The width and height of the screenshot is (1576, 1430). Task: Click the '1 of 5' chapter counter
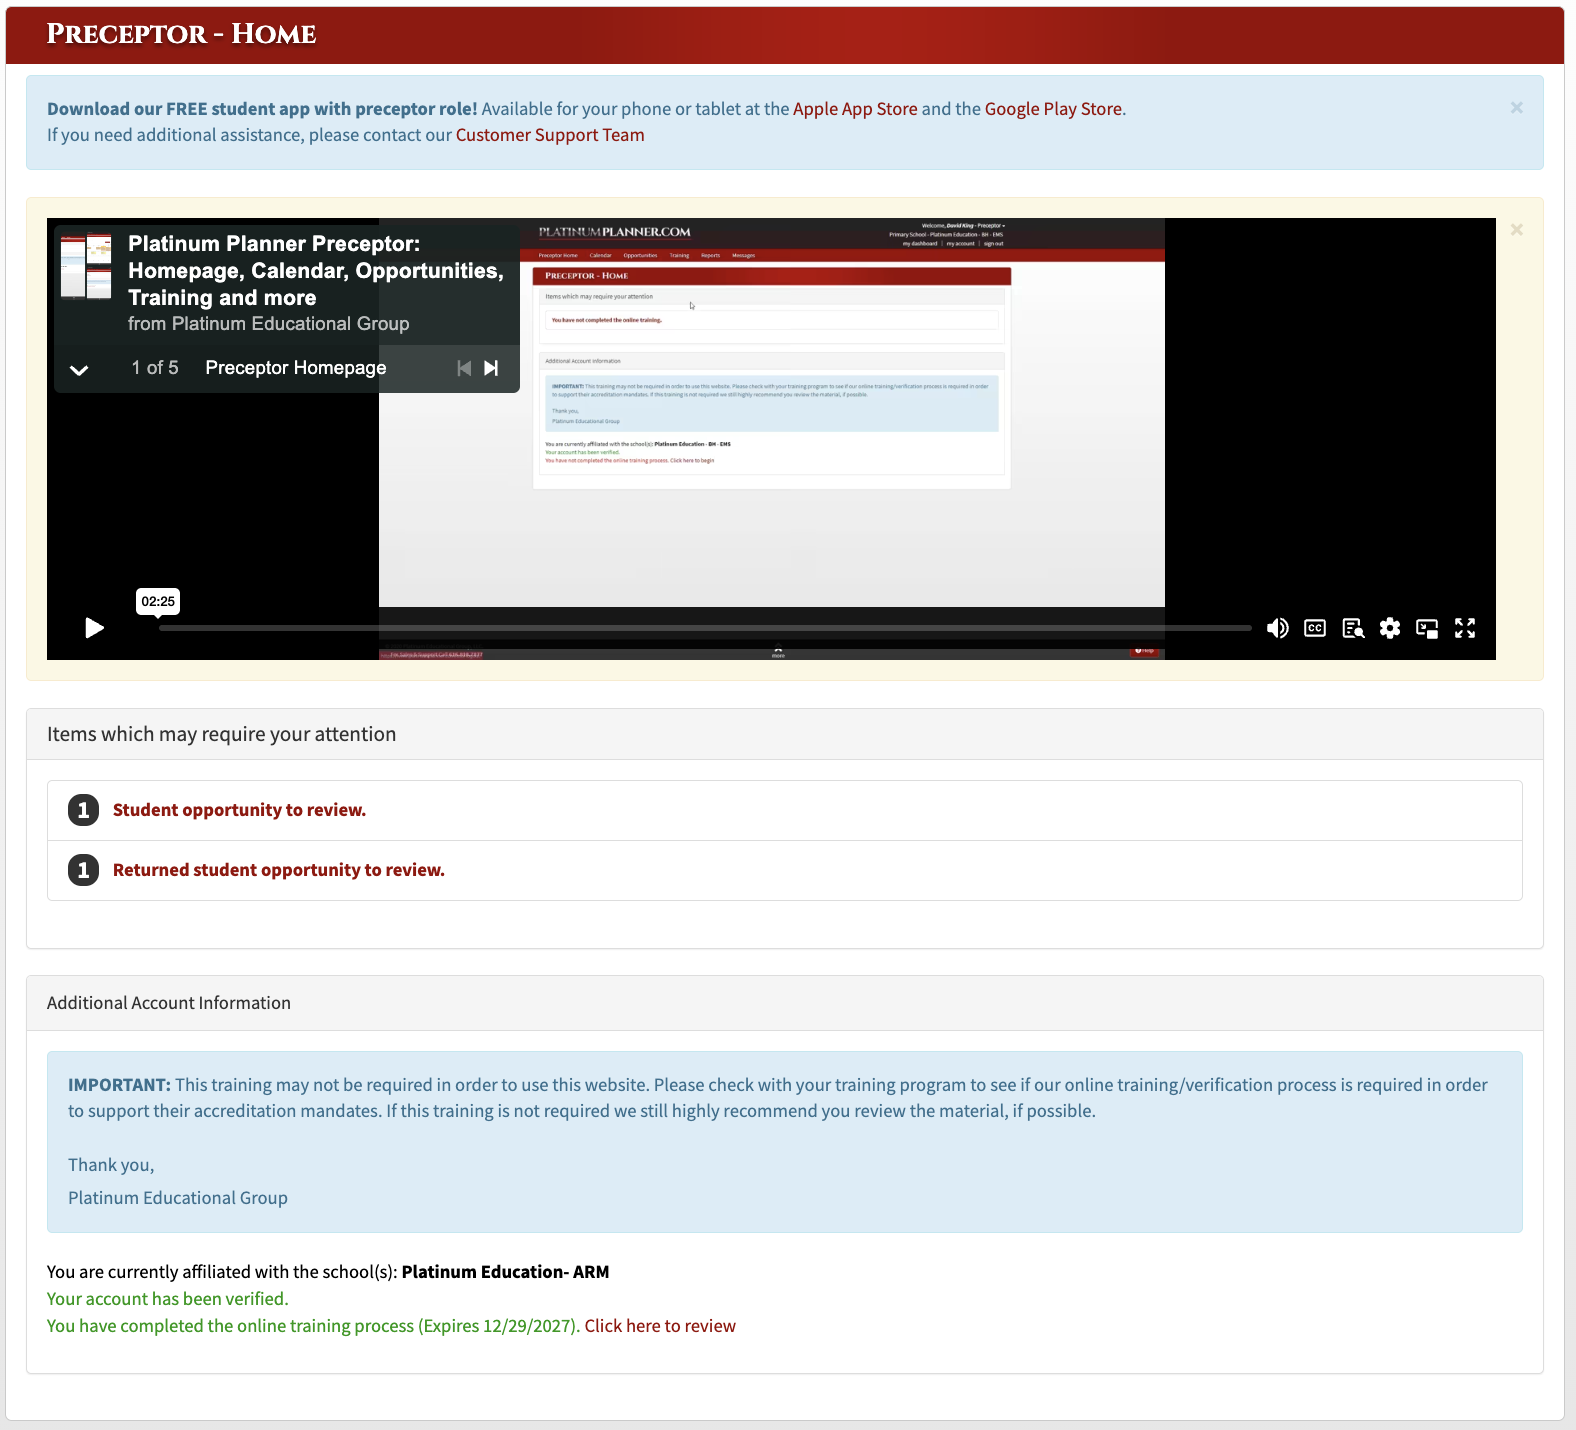coord(155,368)
